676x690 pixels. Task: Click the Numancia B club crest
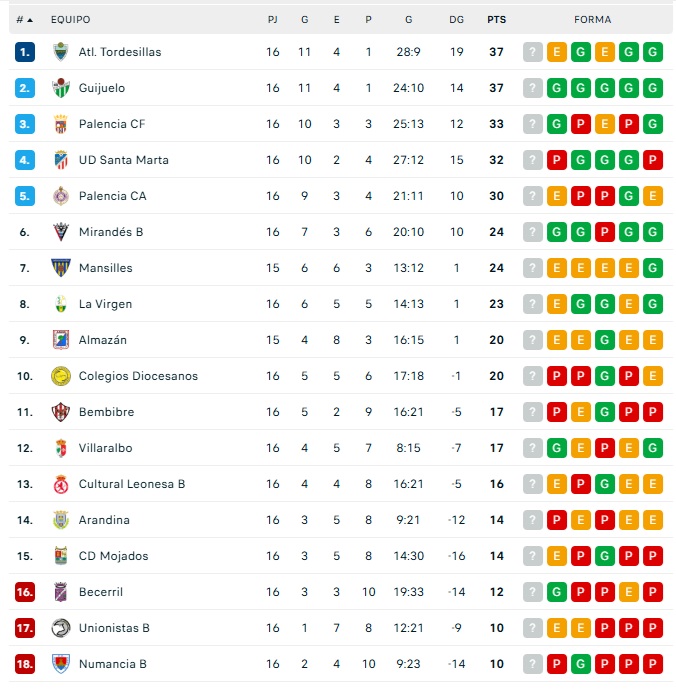coord(61,664)
